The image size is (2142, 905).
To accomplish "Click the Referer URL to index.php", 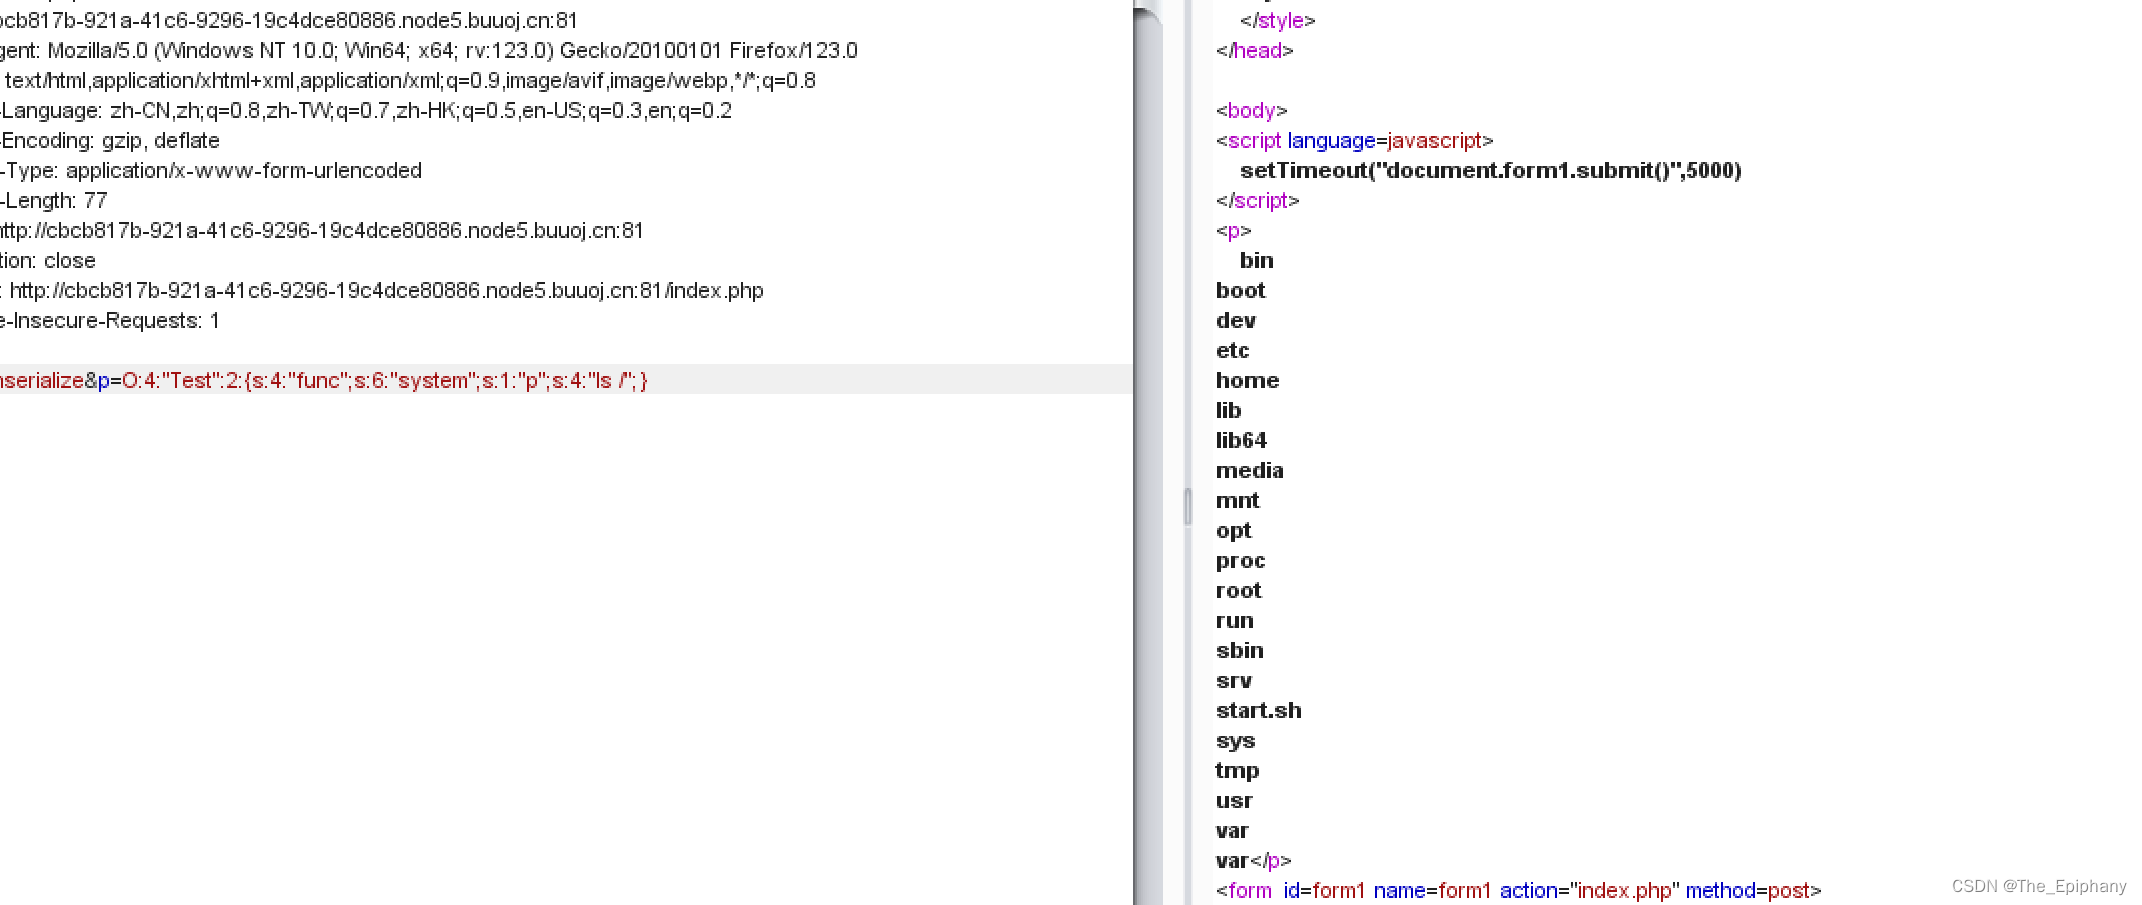I will coord(385,290).
